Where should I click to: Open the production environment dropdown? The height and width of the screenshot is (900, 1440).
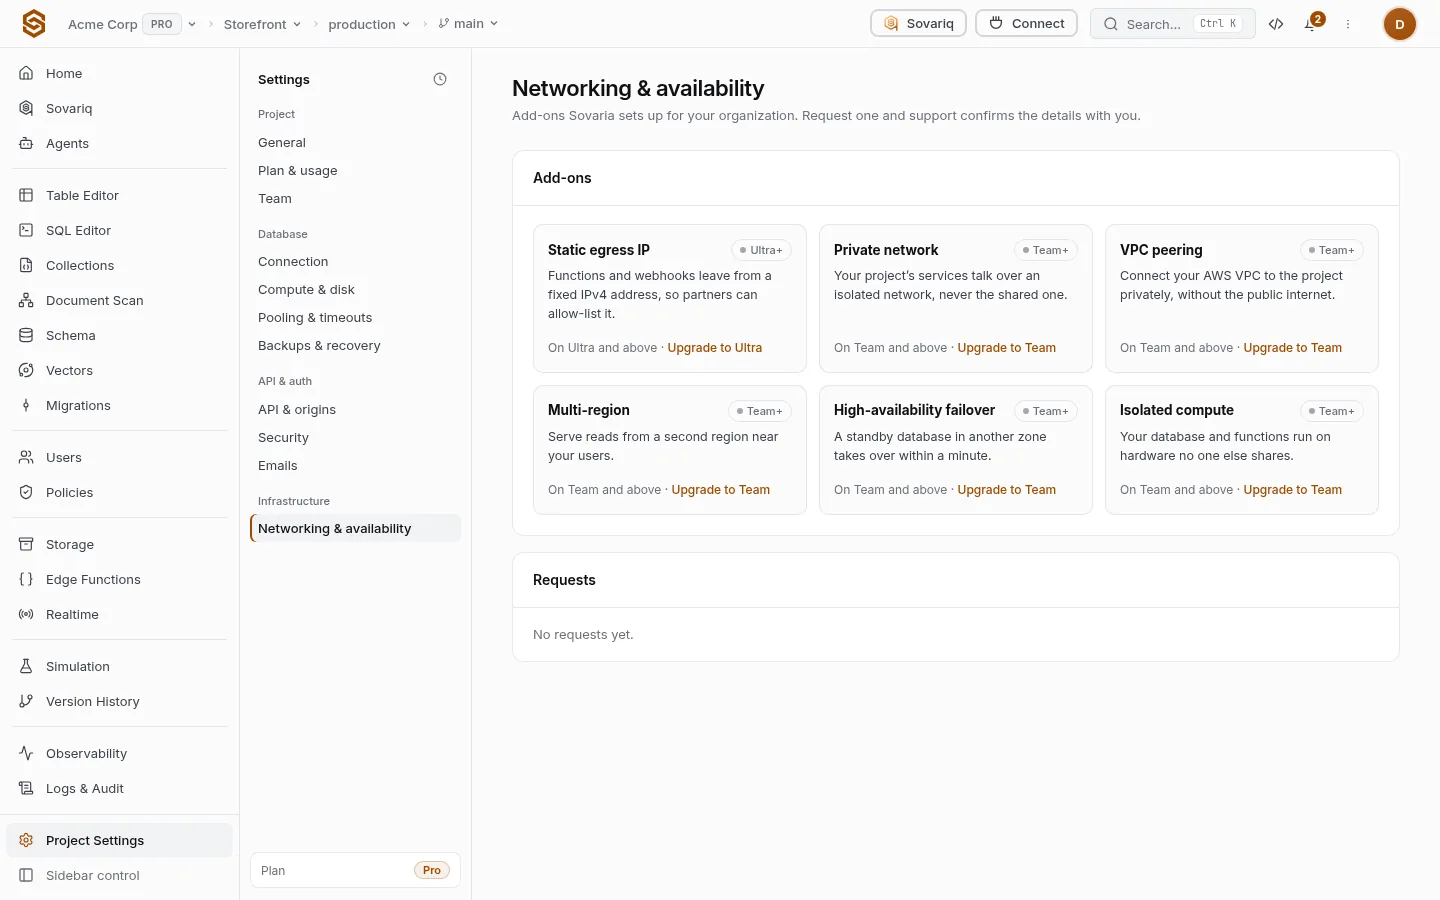click(369, 24)
